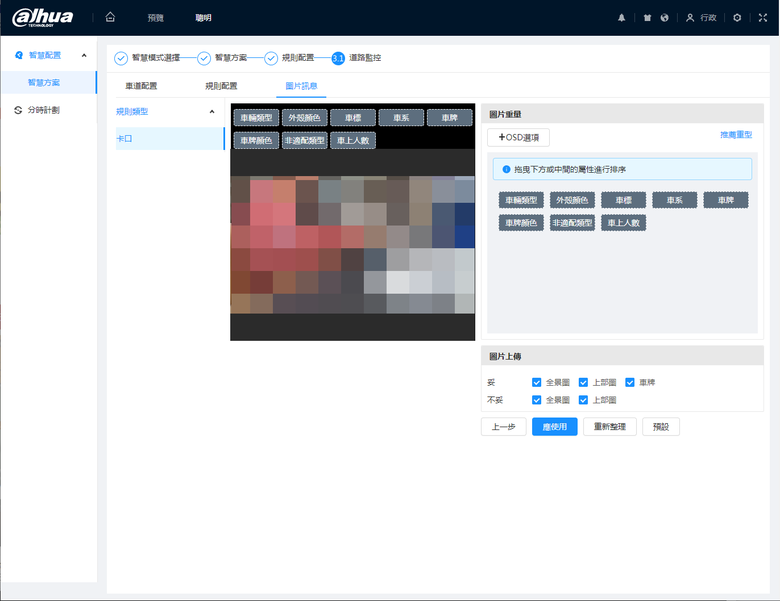
Task: Collapse the 規則類型 list
Action: coord(212,111)
